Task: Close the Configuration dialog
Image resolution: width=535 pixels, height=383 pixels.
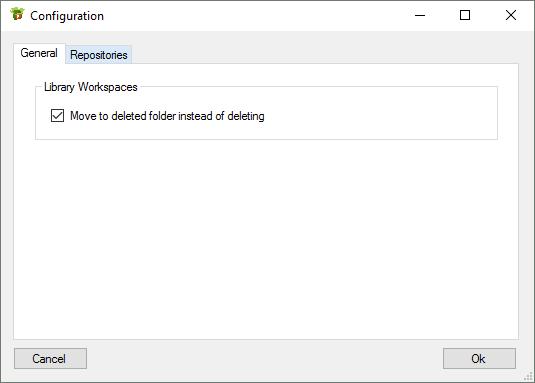Action: tap(511, 15)
